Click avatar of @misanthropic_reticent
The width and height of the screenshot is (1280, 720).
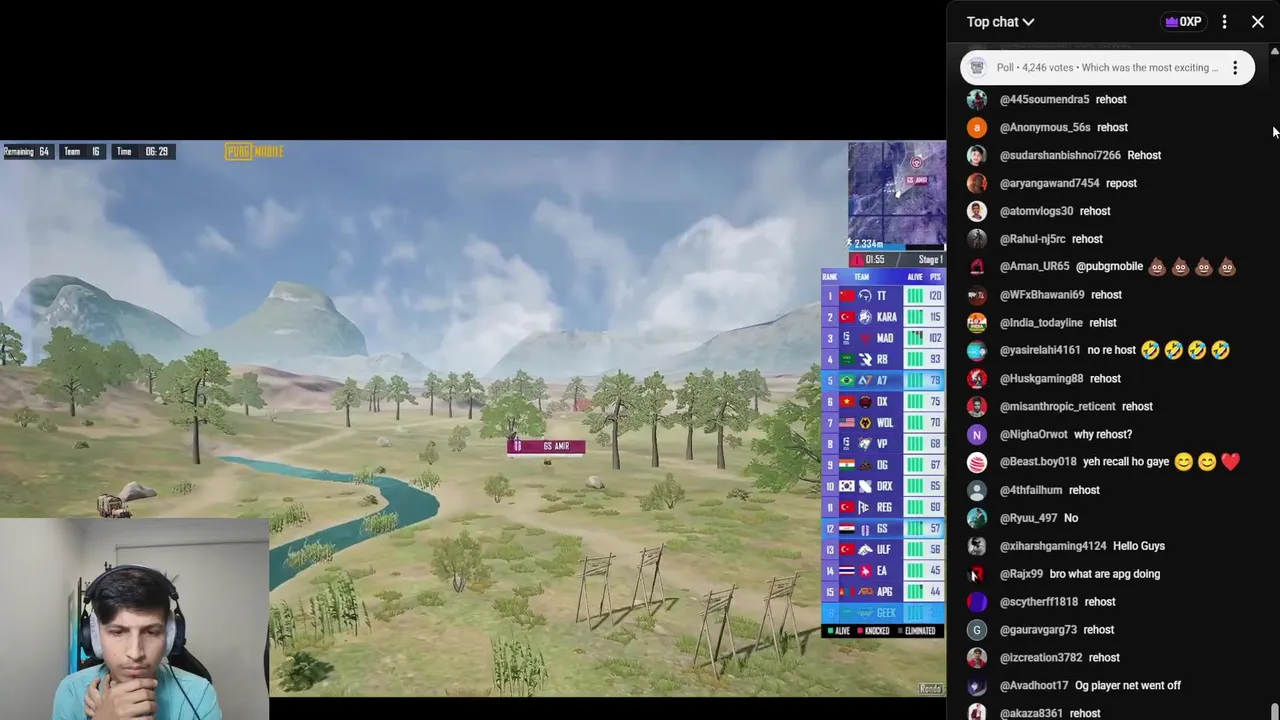[977, 406]
